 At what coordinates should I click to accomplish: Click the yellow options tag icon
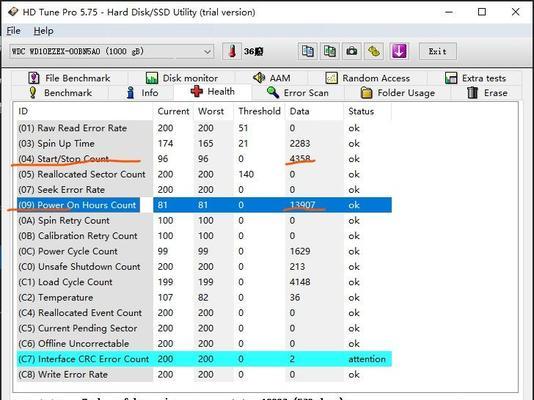(374, 51)
